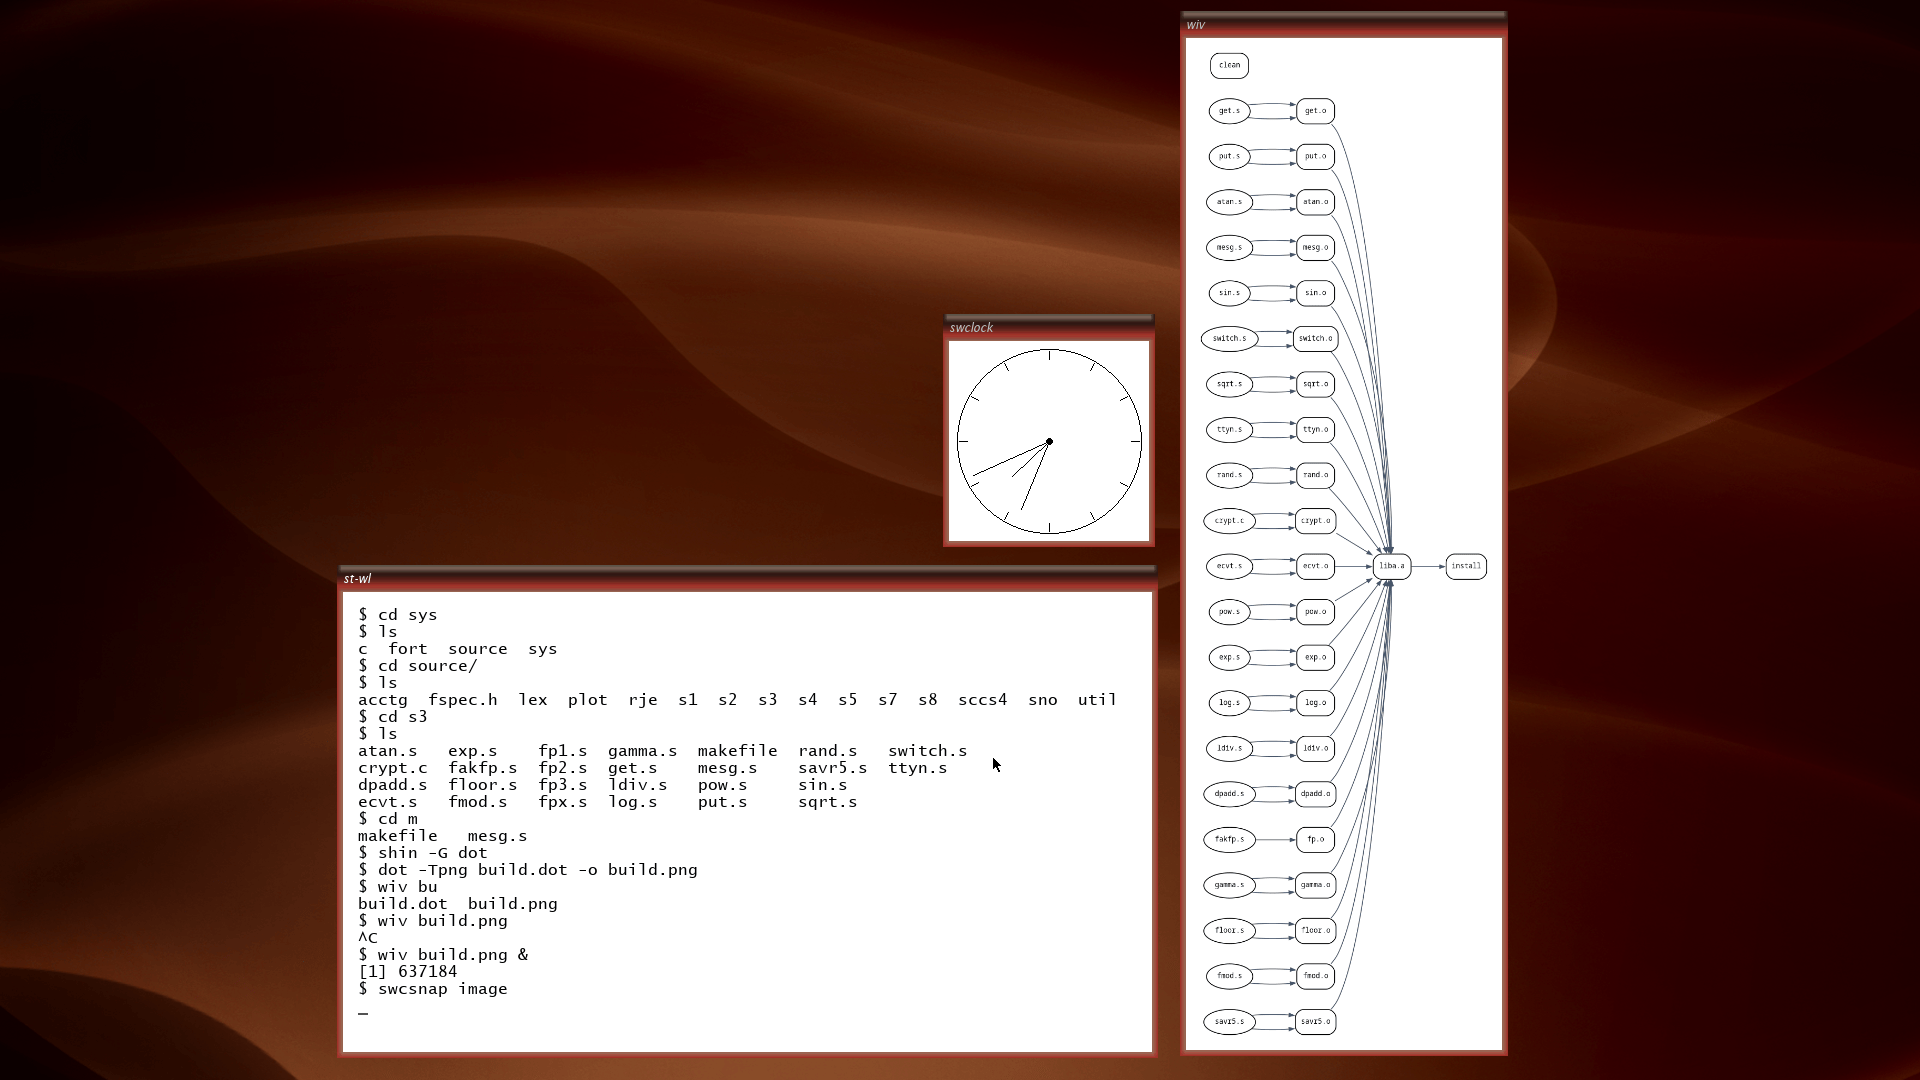Click the 'fmod.s' ellipse in the wiv graph
This screenshot has width=1920, height=1080.
pyautogui.click(x=1229, y=976)
